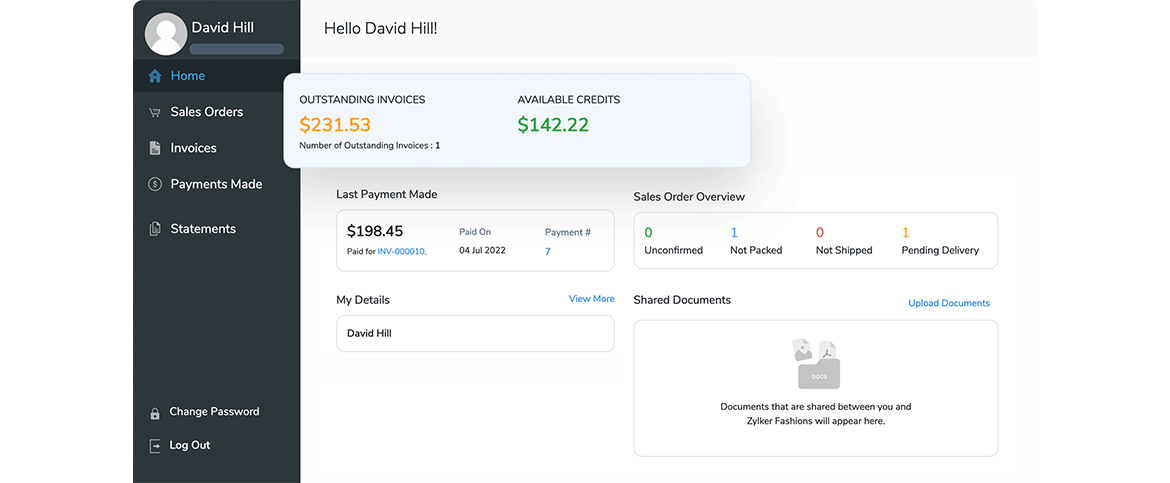Select the Not Packed order count
Viewport: 1170px width, 483px height.
point(734,233)
